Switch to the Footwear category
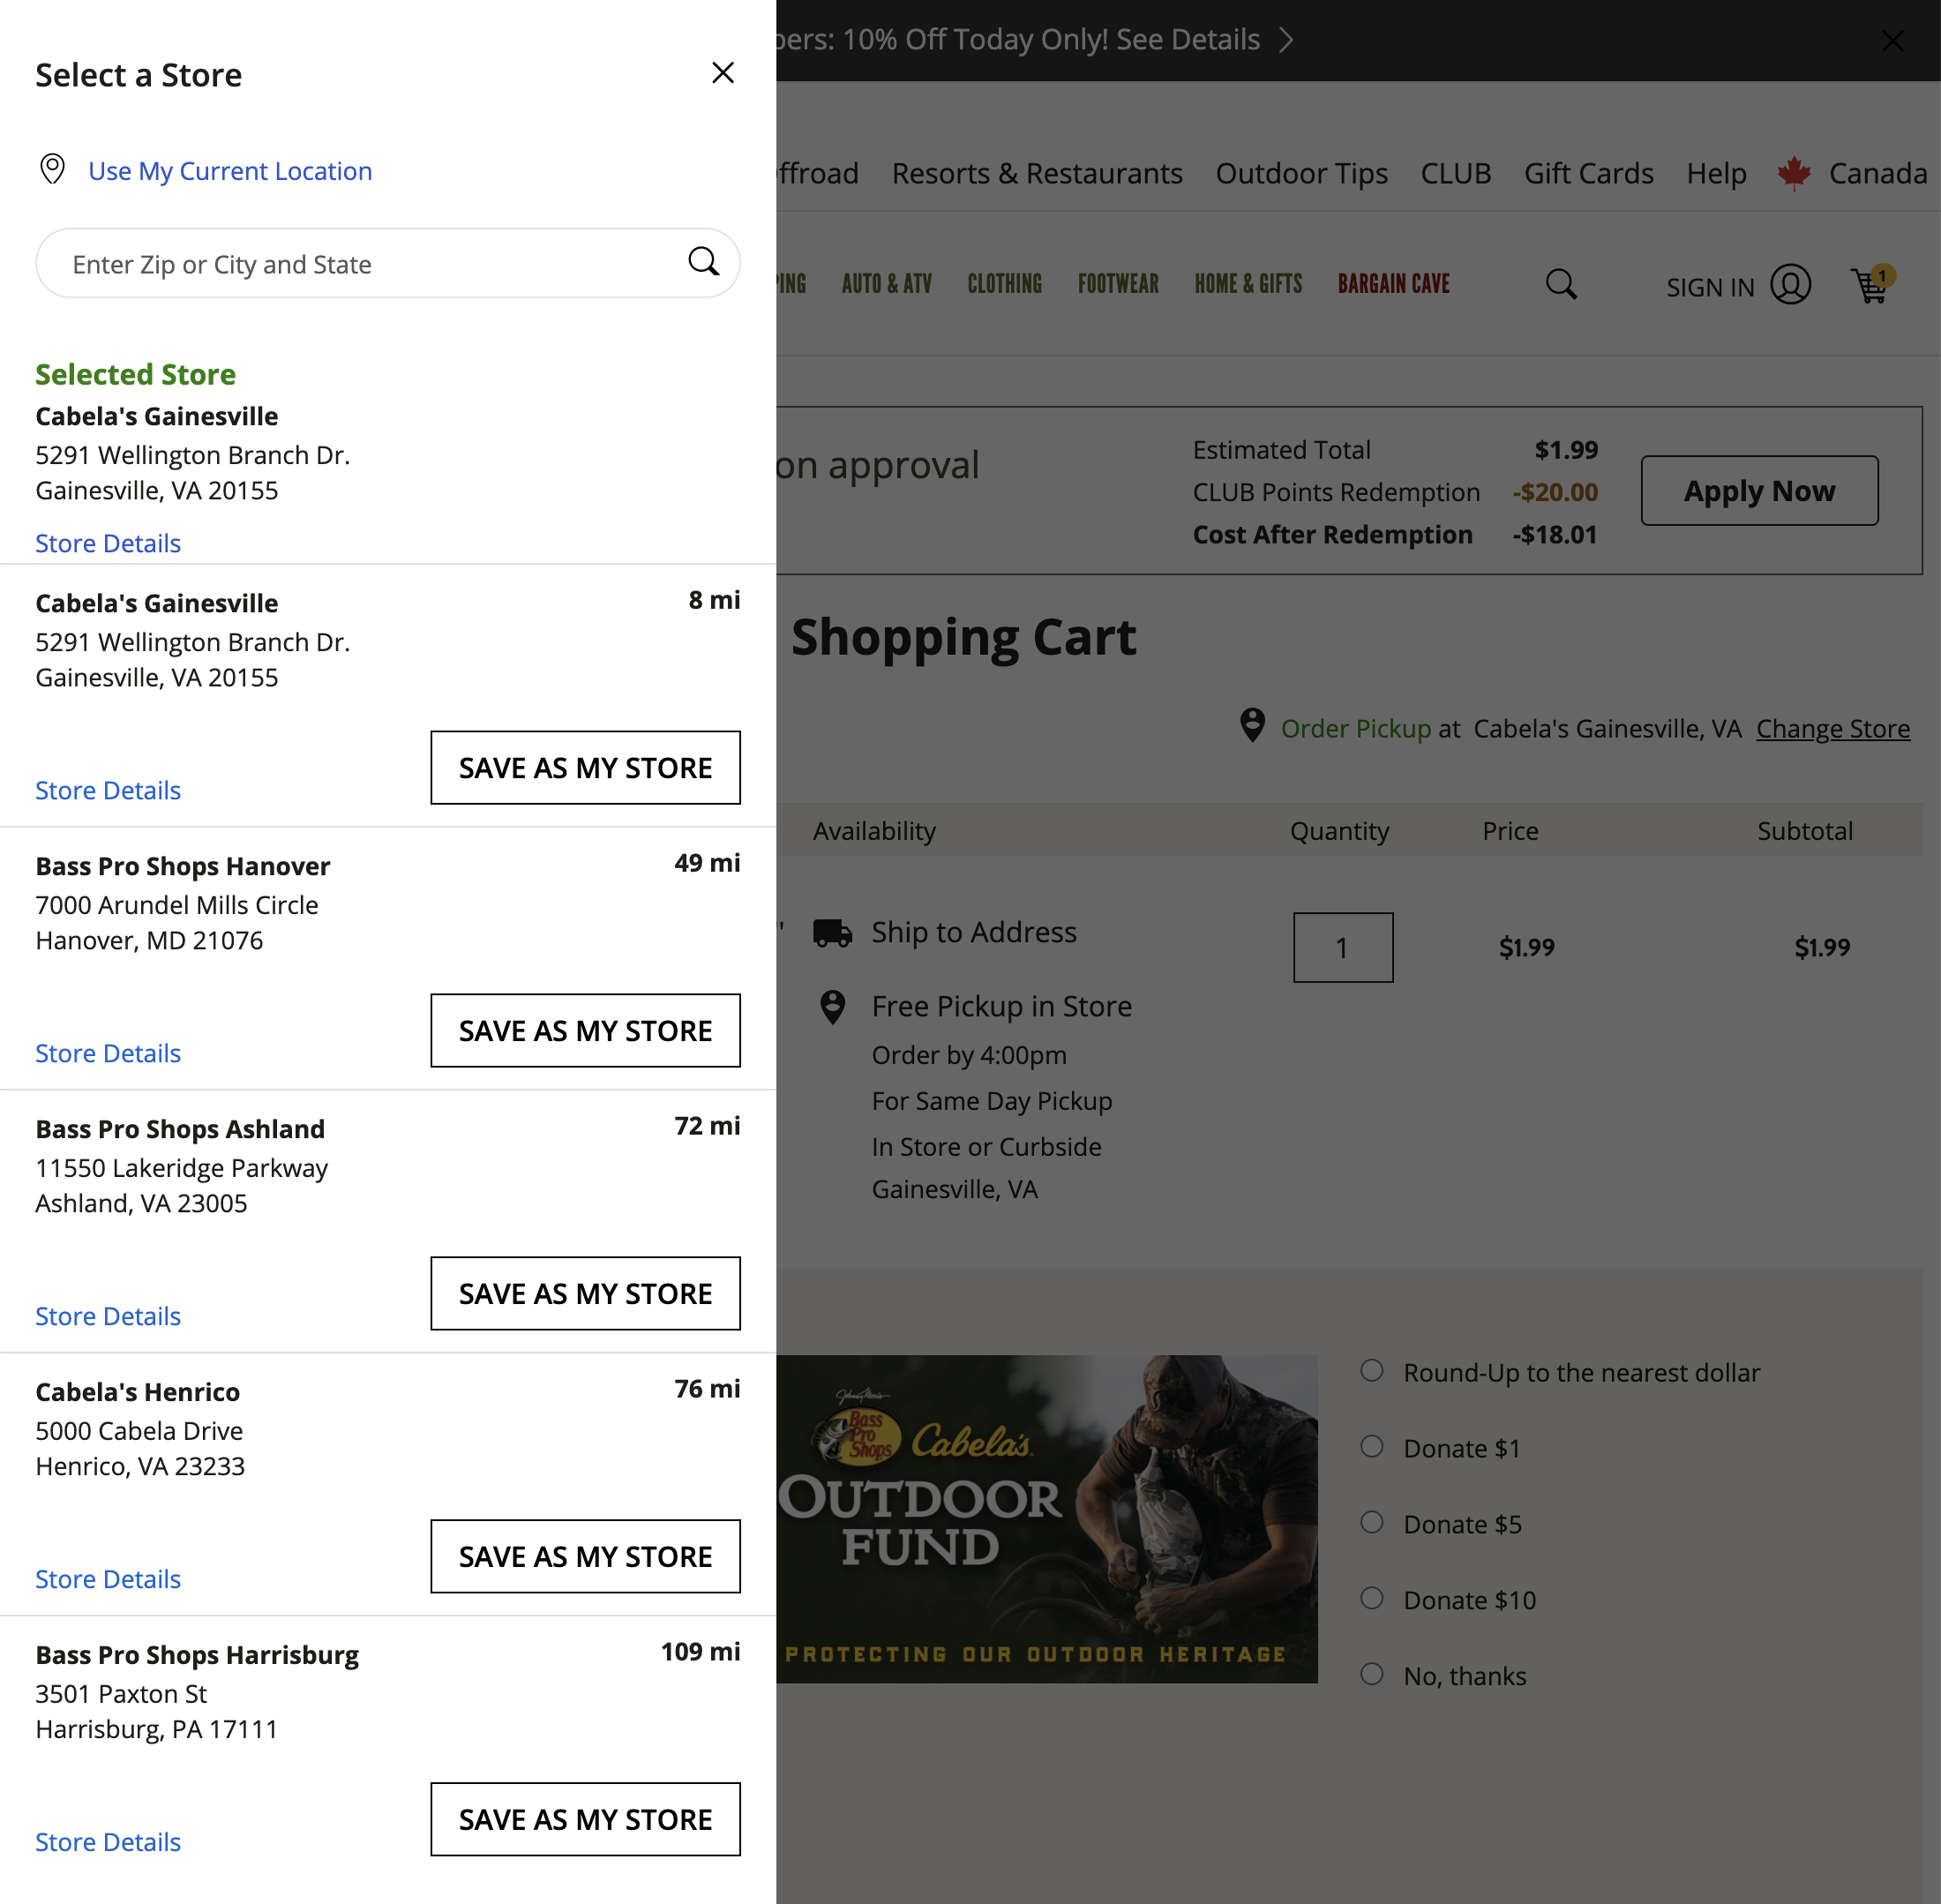Screen dimensions: 1941x1904 (x=1118, y=283)
